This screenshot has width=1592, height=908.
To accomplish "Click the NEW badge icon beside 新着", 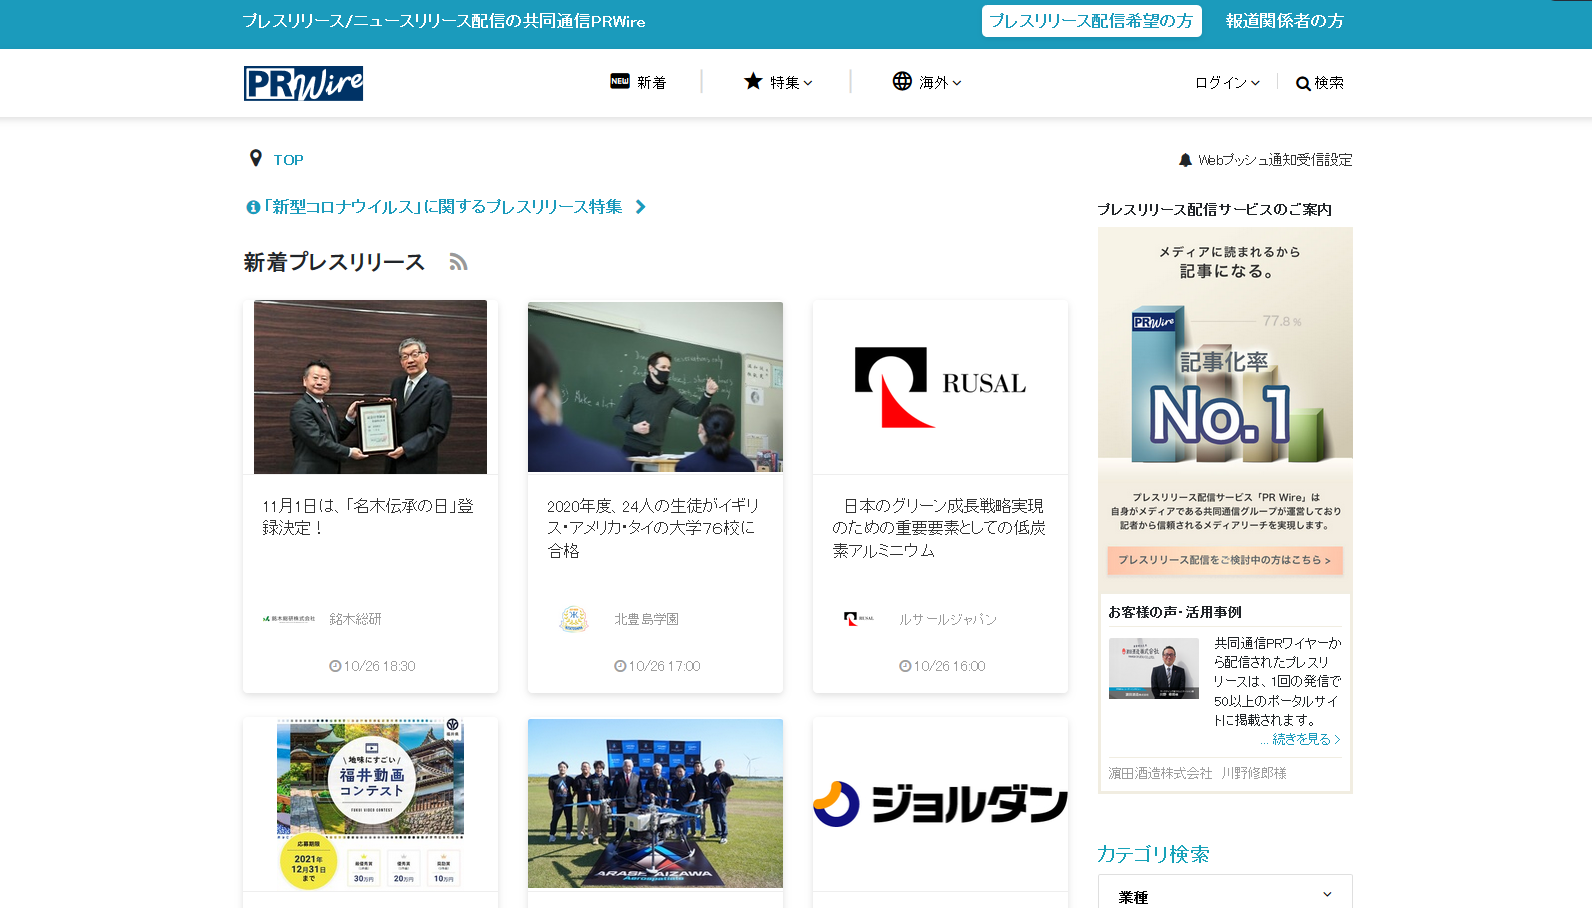I will (620, 81).
